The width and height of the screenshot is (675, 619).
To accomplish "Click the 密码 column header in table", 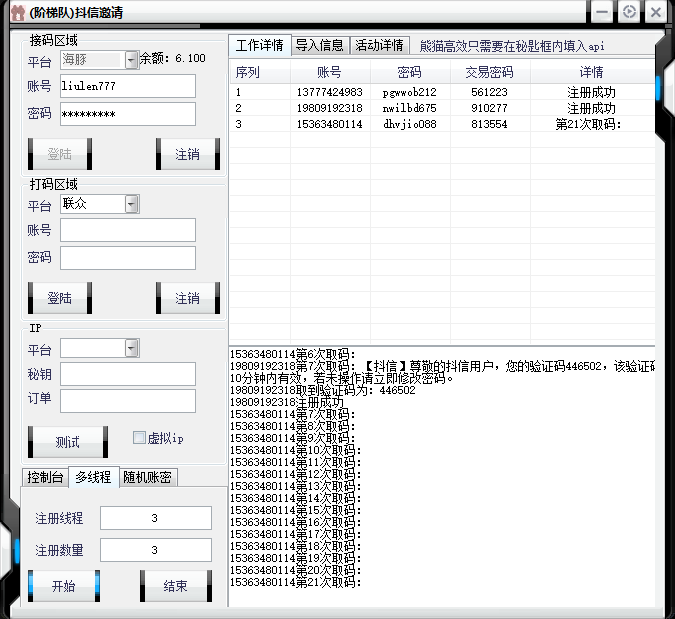I will click(x=410, y=72).
